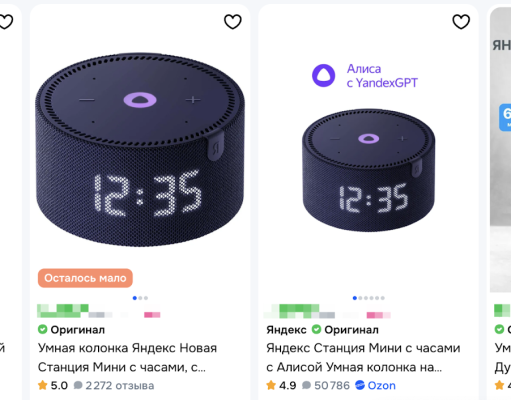Click the Осталось мало badge
The width and height of the screenshot is (511, 400).
point(85,278)
